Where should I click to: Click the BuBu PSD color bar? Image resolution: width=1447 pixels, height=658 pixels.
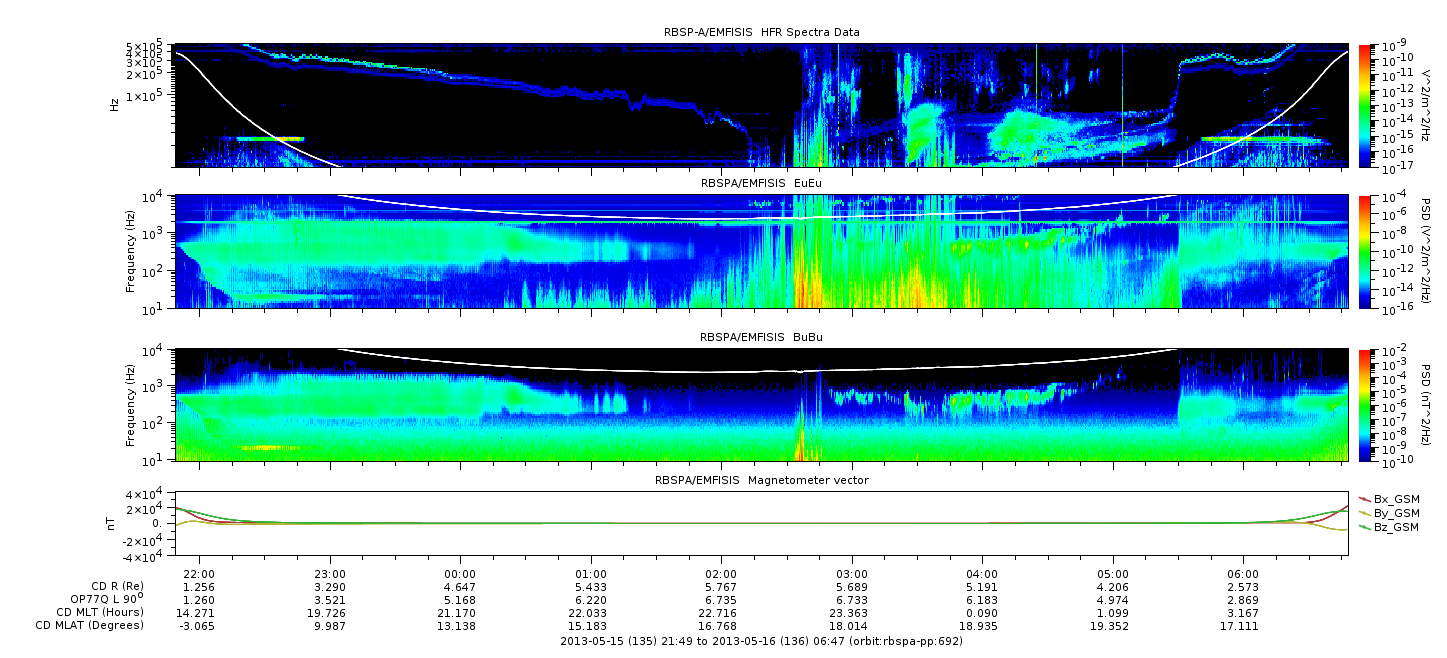(x=1367, y=404)
